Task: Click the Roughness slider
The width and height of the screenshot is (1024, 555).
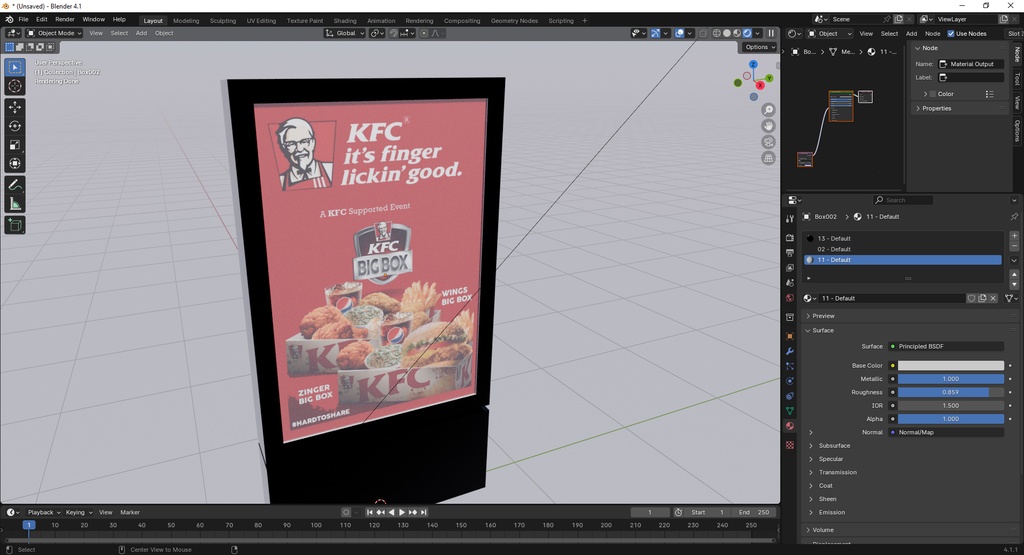Action: 950,392
